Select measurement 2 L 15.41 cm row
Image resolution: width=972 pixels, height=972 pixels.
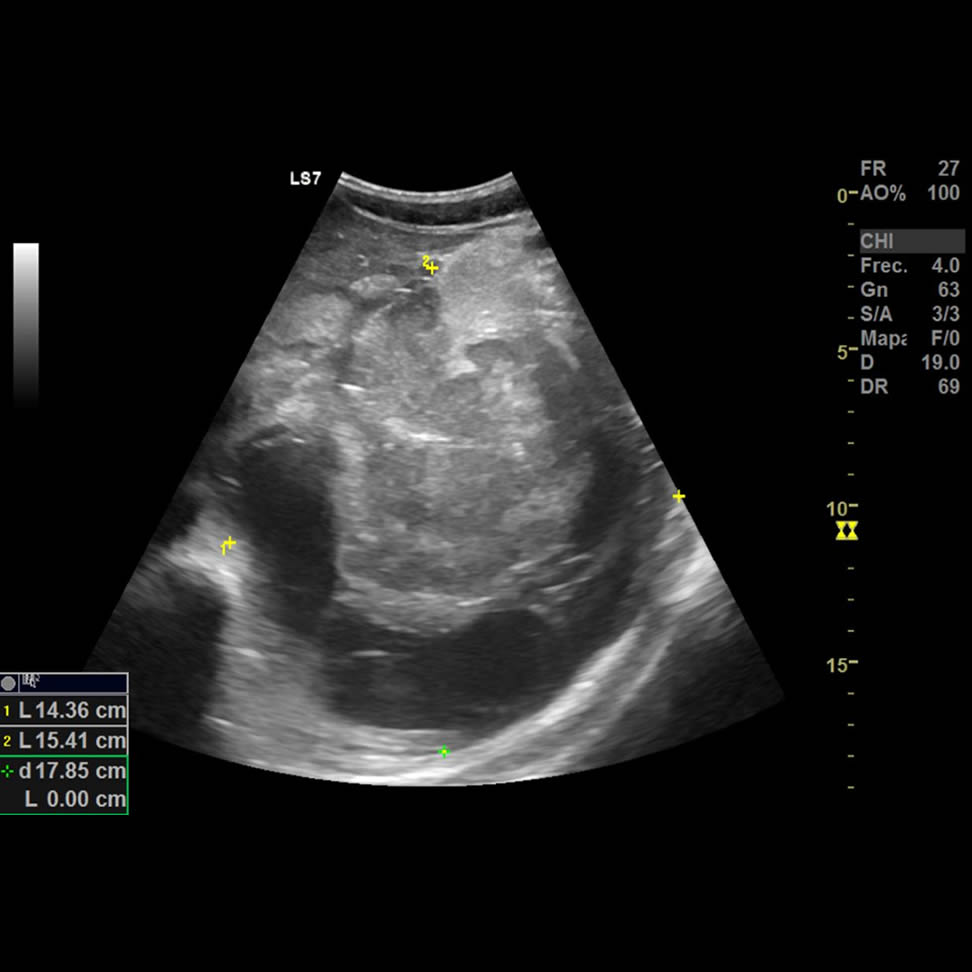pos(64,741)
